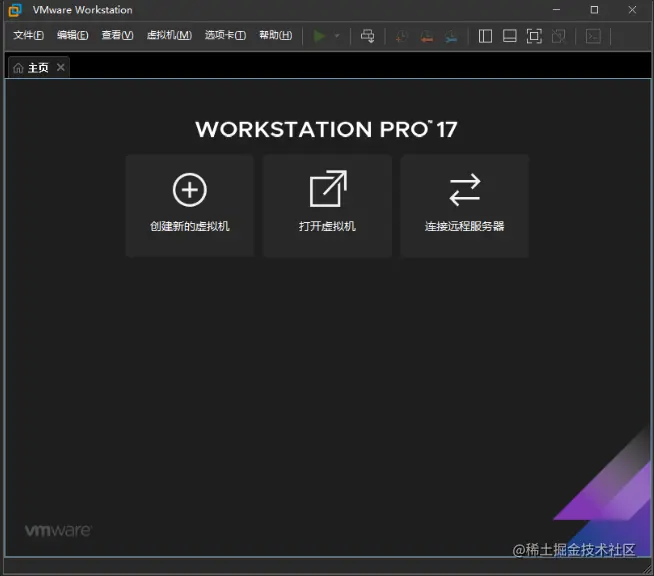Toggle the library sidebar panel icon
This screenshot has width=654, height=576.
click(485, 36)
